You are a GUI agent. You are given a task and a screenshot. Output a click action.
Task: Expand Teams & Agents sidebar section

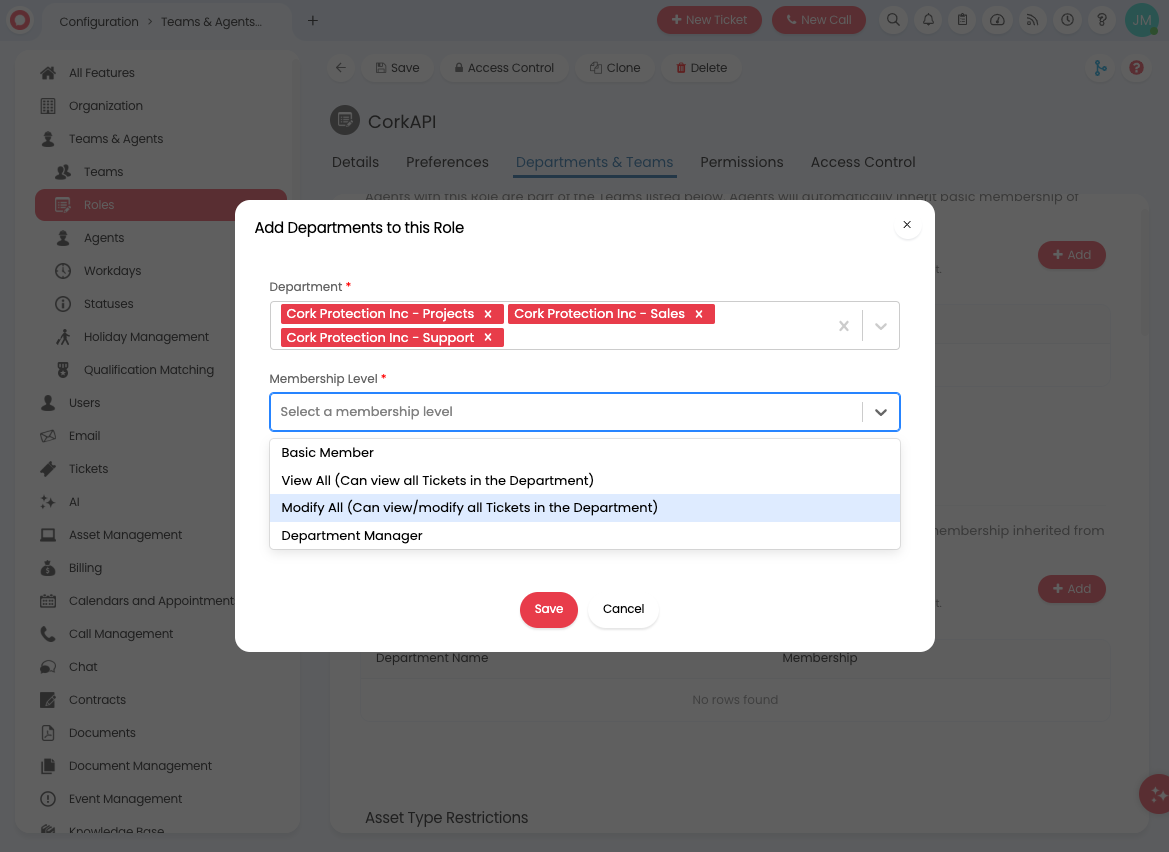click(116, 139)
